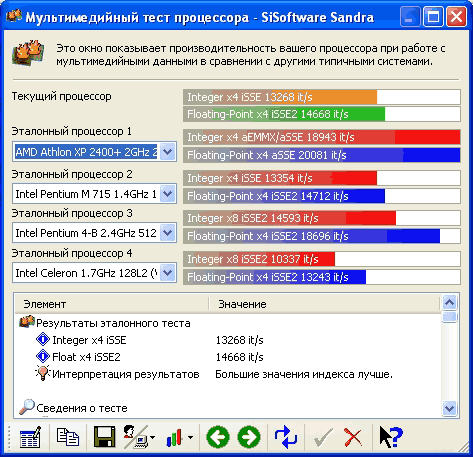Click the gray checkmark OK icon

(x=323, y=437)
